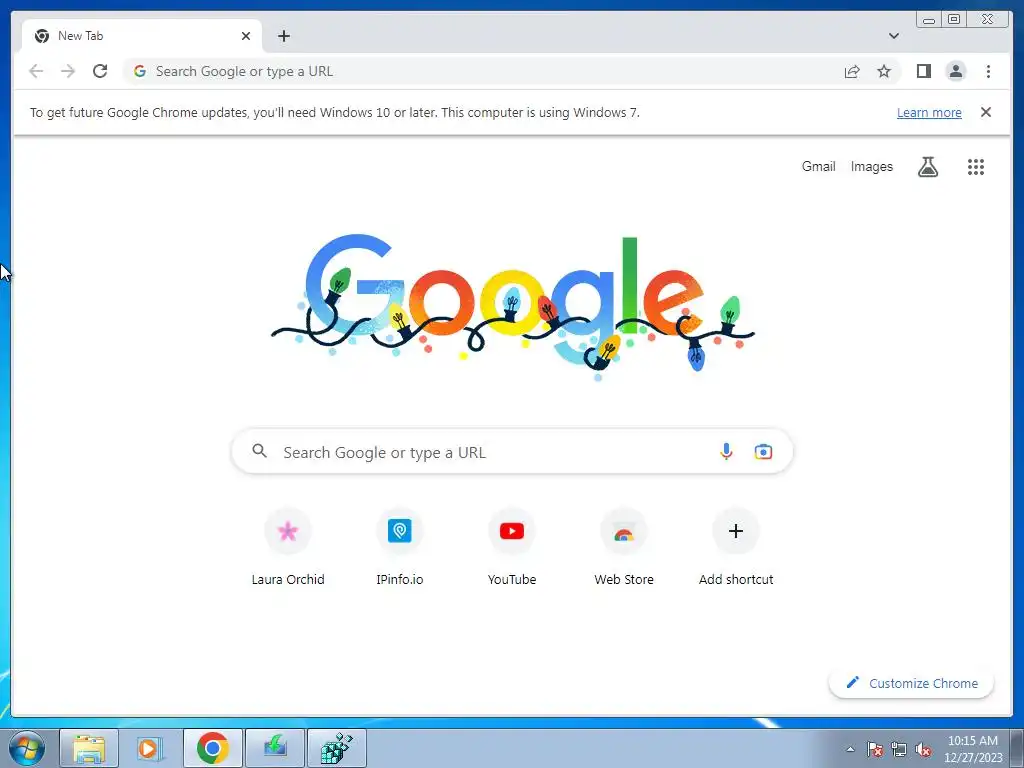The width and height of the screenshot is (1024, 768).
Task: Click the taskbar clock 10:15 AM
Action: coord(972,749)
